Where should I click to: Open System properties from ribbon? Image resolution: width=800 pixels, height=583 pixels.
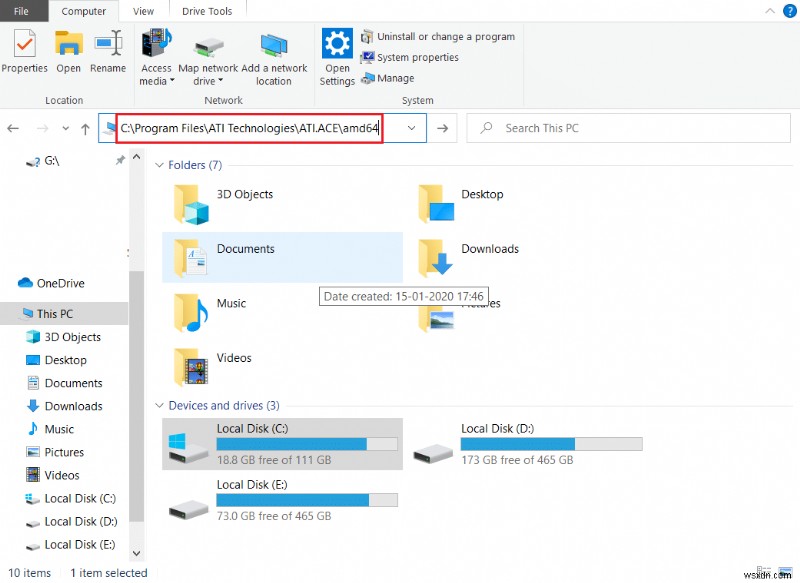410,57
